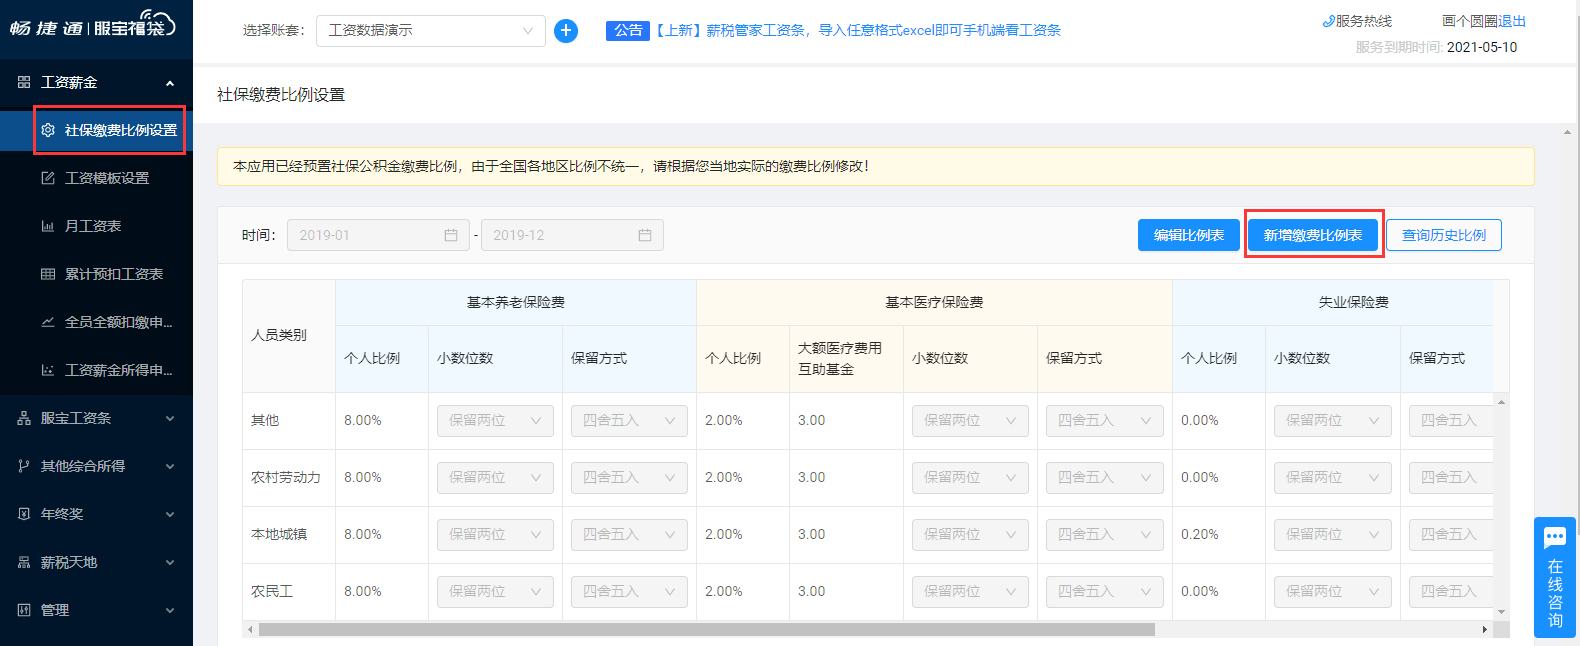Open the 在线咨询 chat widget

(1554, 577)
